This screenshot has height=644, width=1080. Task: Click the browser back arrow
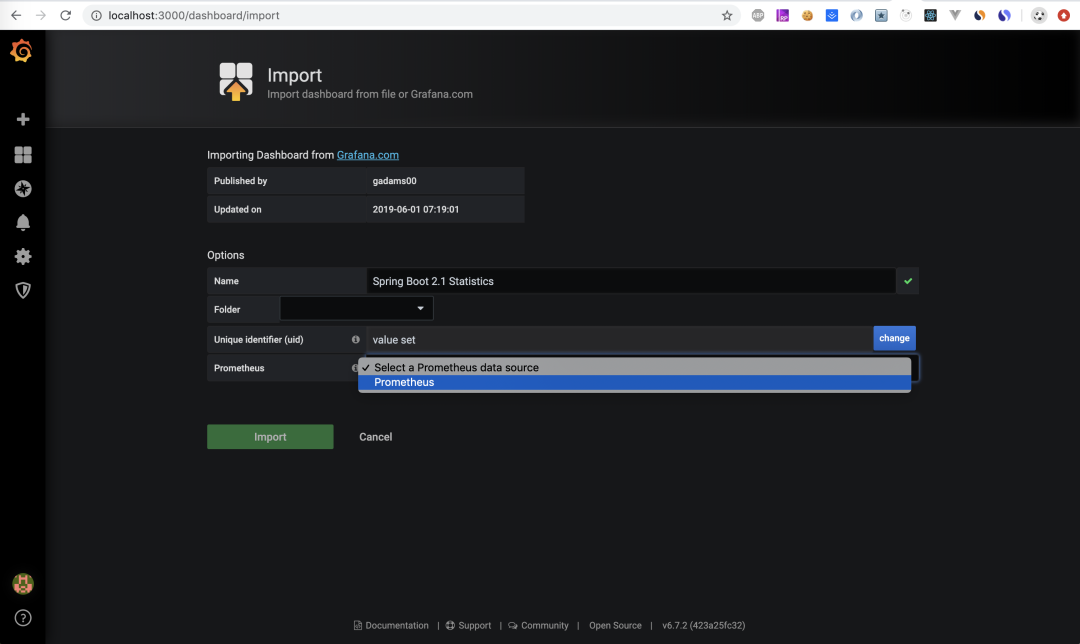[x=16, y=15]
